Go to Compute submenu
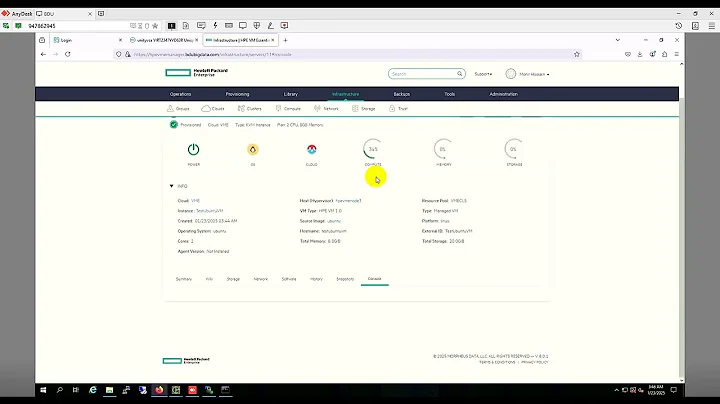Image resolution: width=720 pixels, height=404 pixels. coord(288,109)
